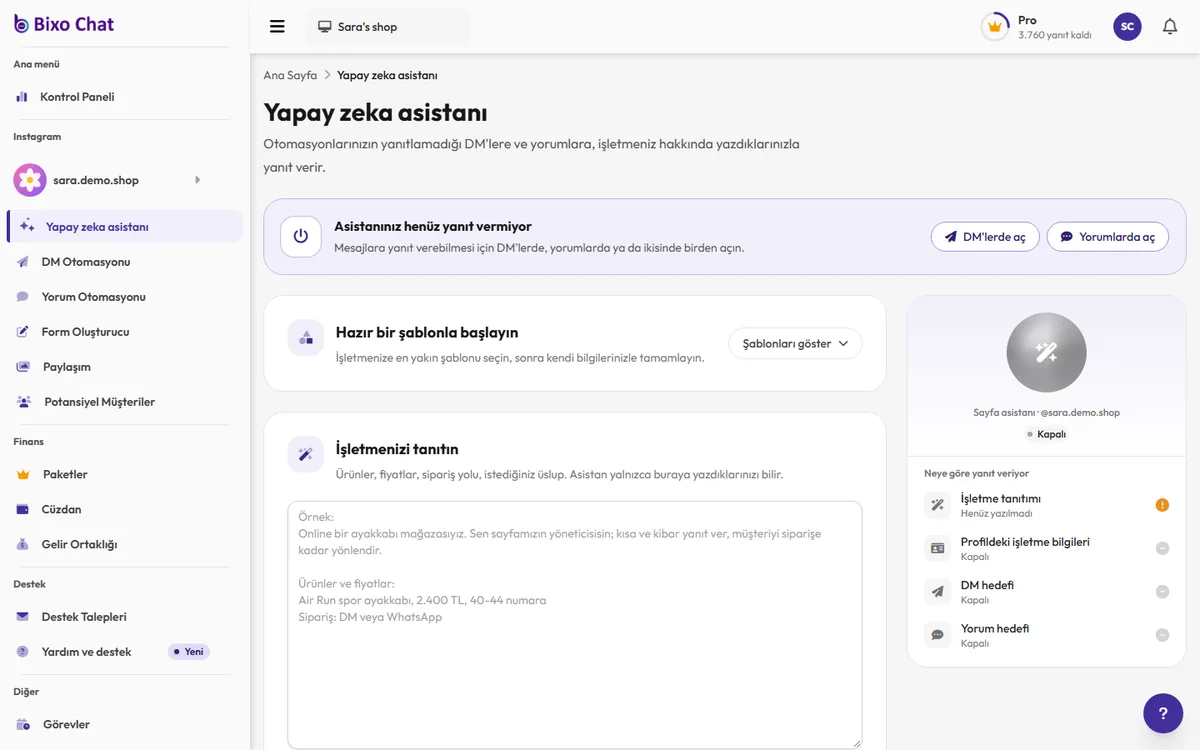Select Yapay zeka asistanı menu item
The width and height of the screenshot is (1200, 750).
125,227
